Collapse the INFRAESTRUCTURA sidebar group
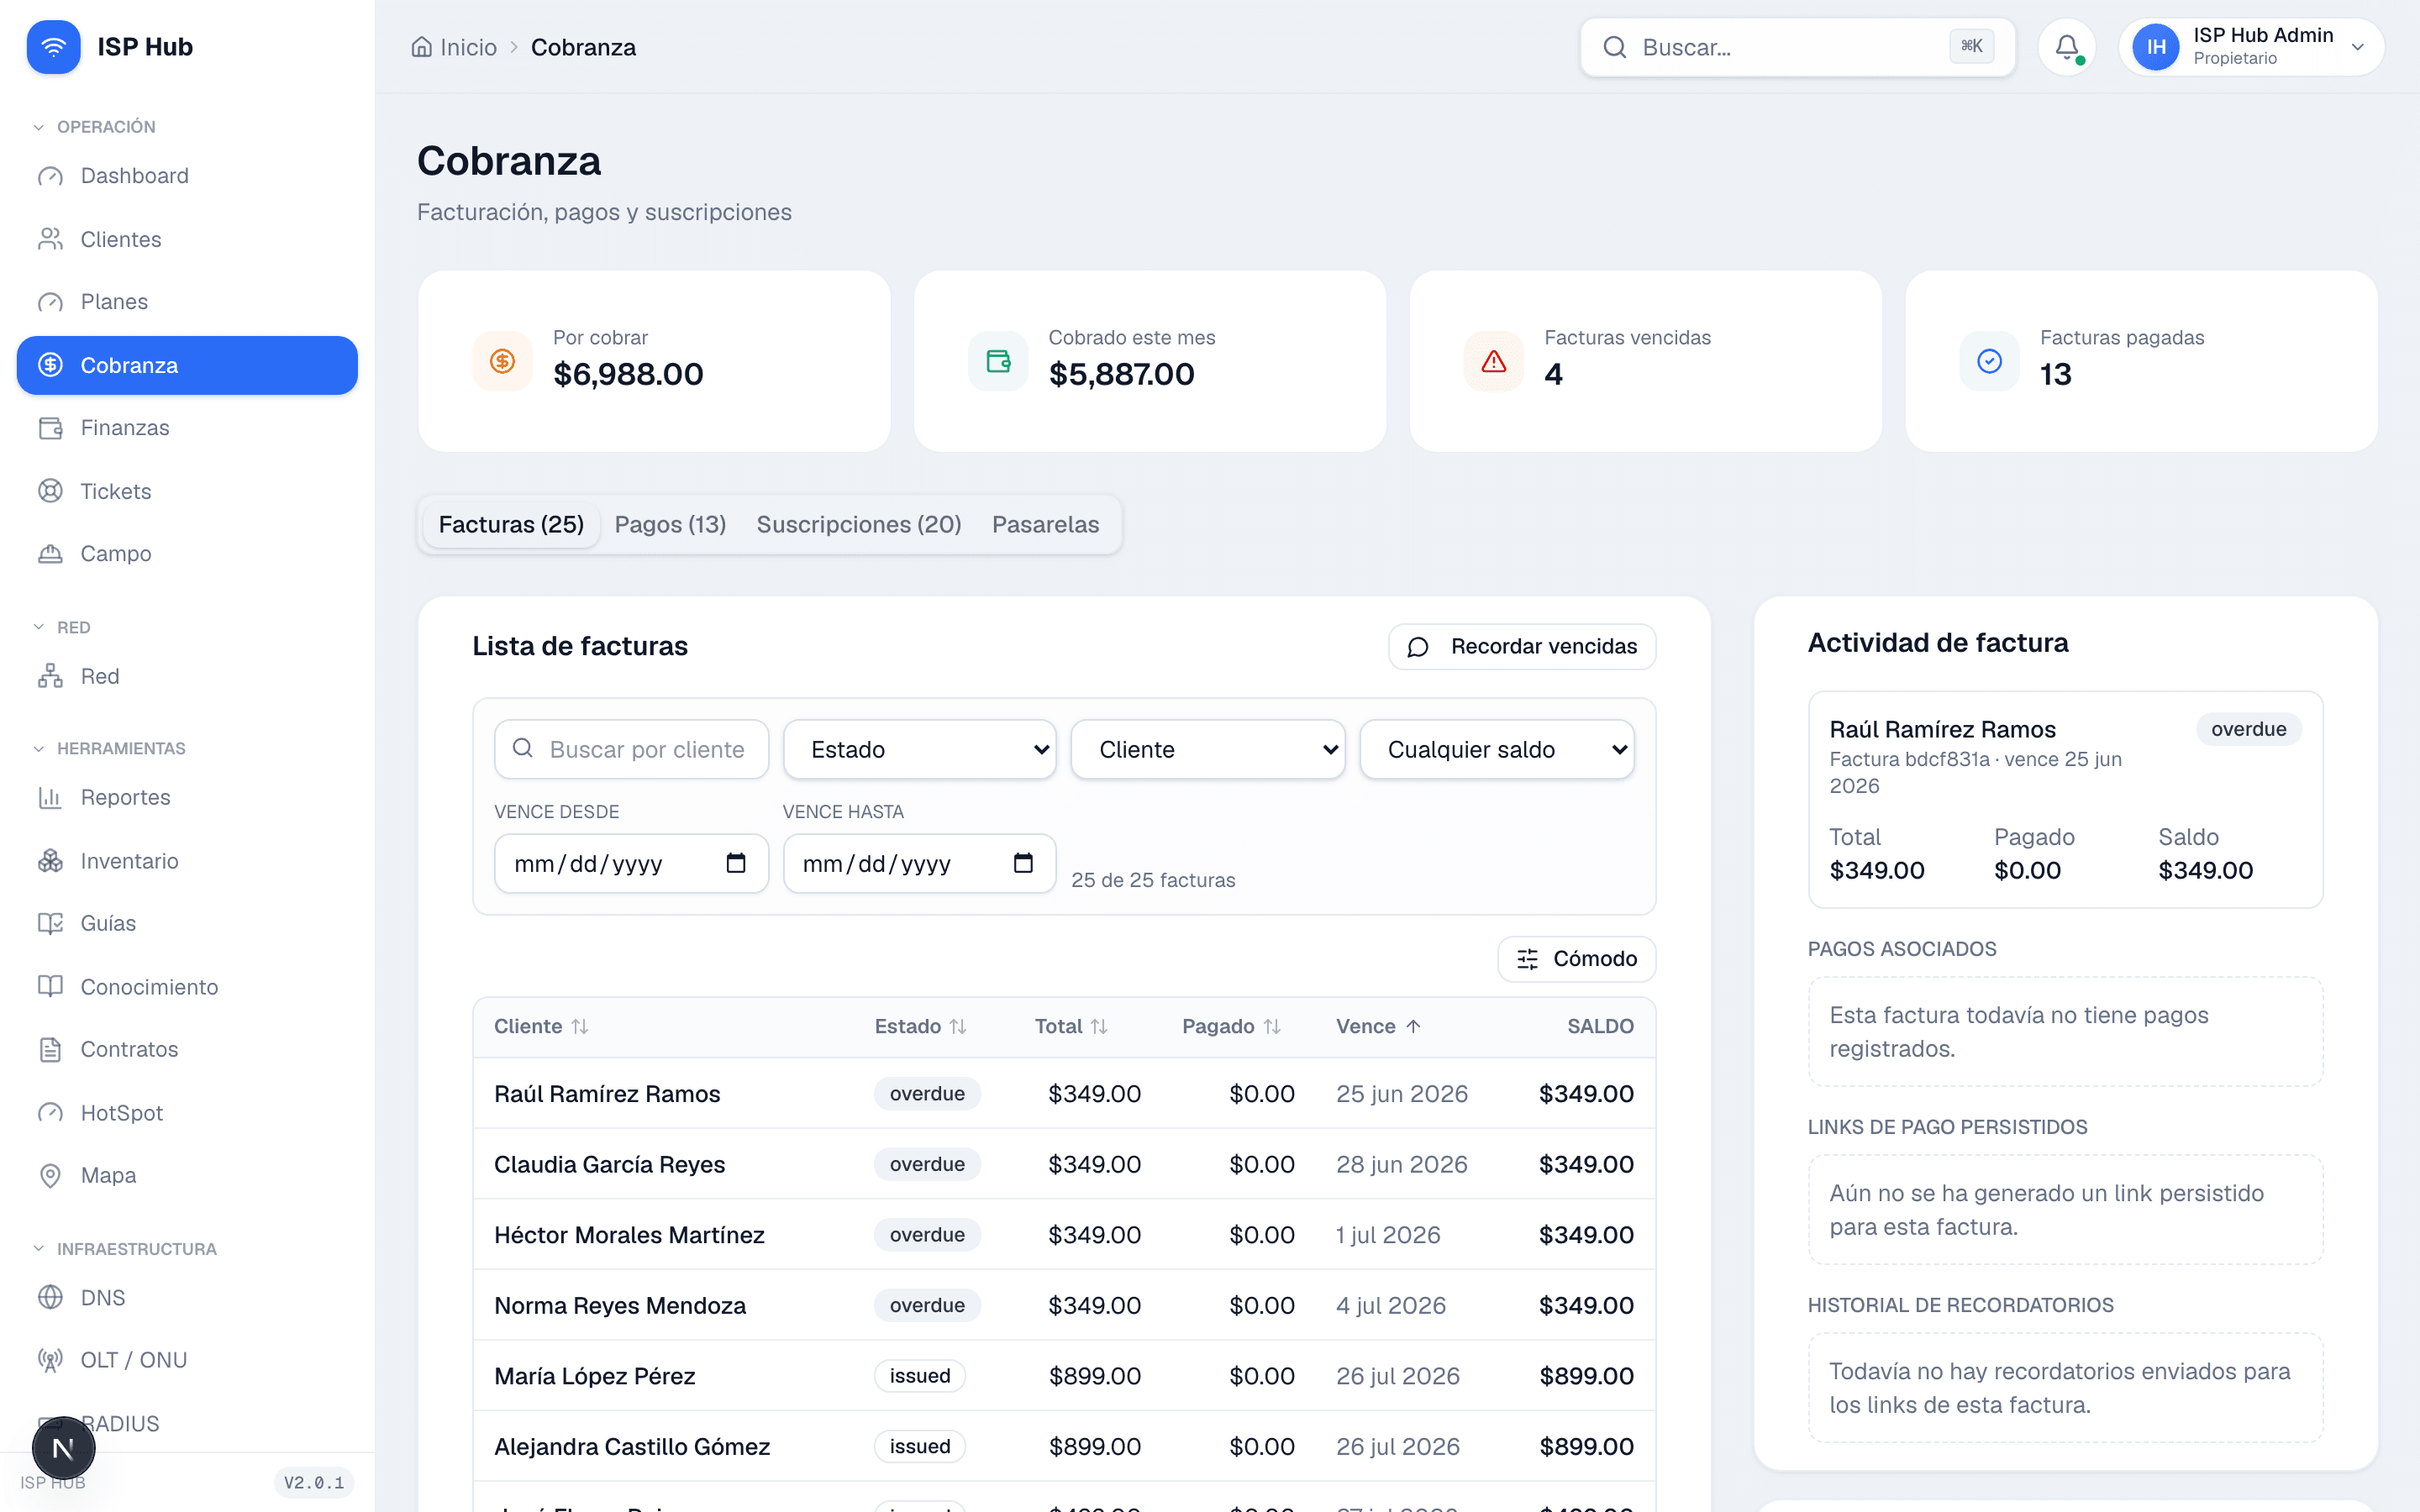 tap(125, 1249)
